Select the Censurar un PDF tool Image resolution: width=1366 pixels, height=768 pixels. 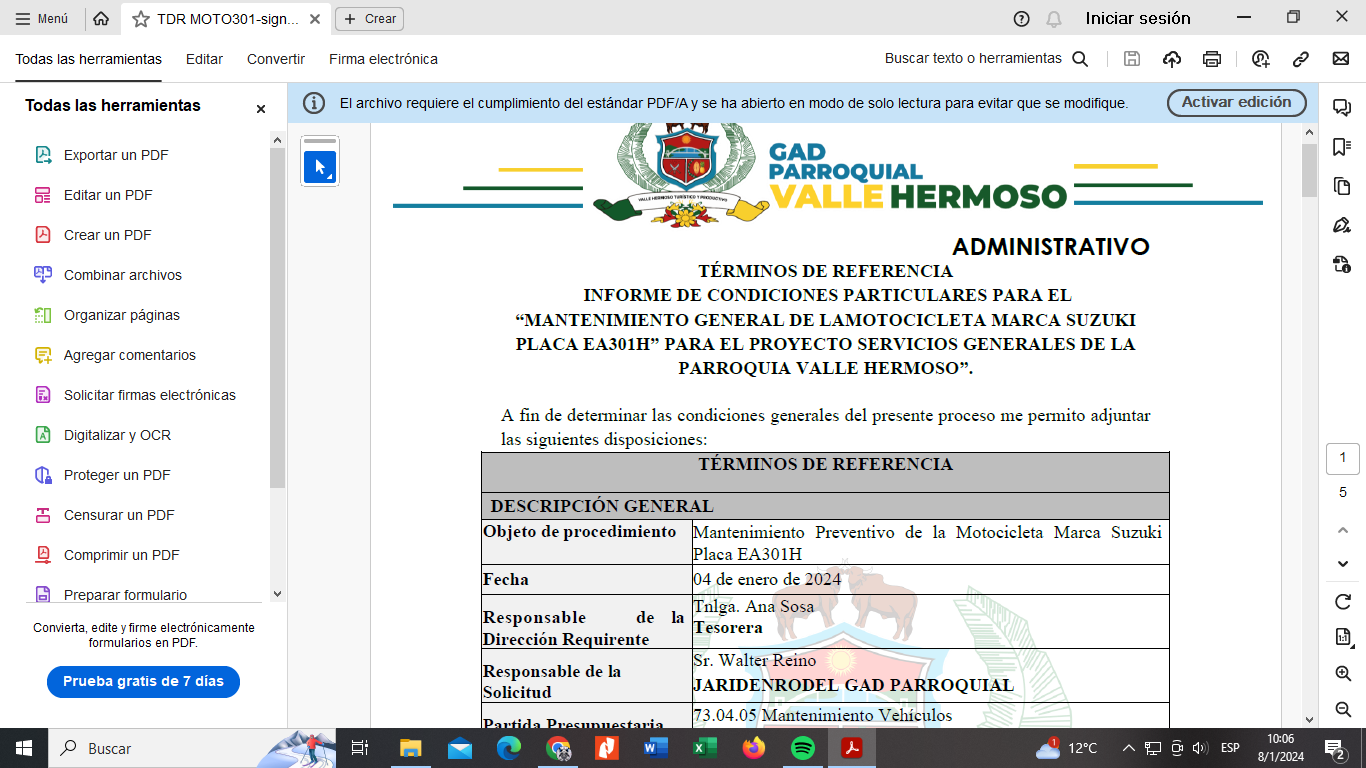[x=118, y=515]
